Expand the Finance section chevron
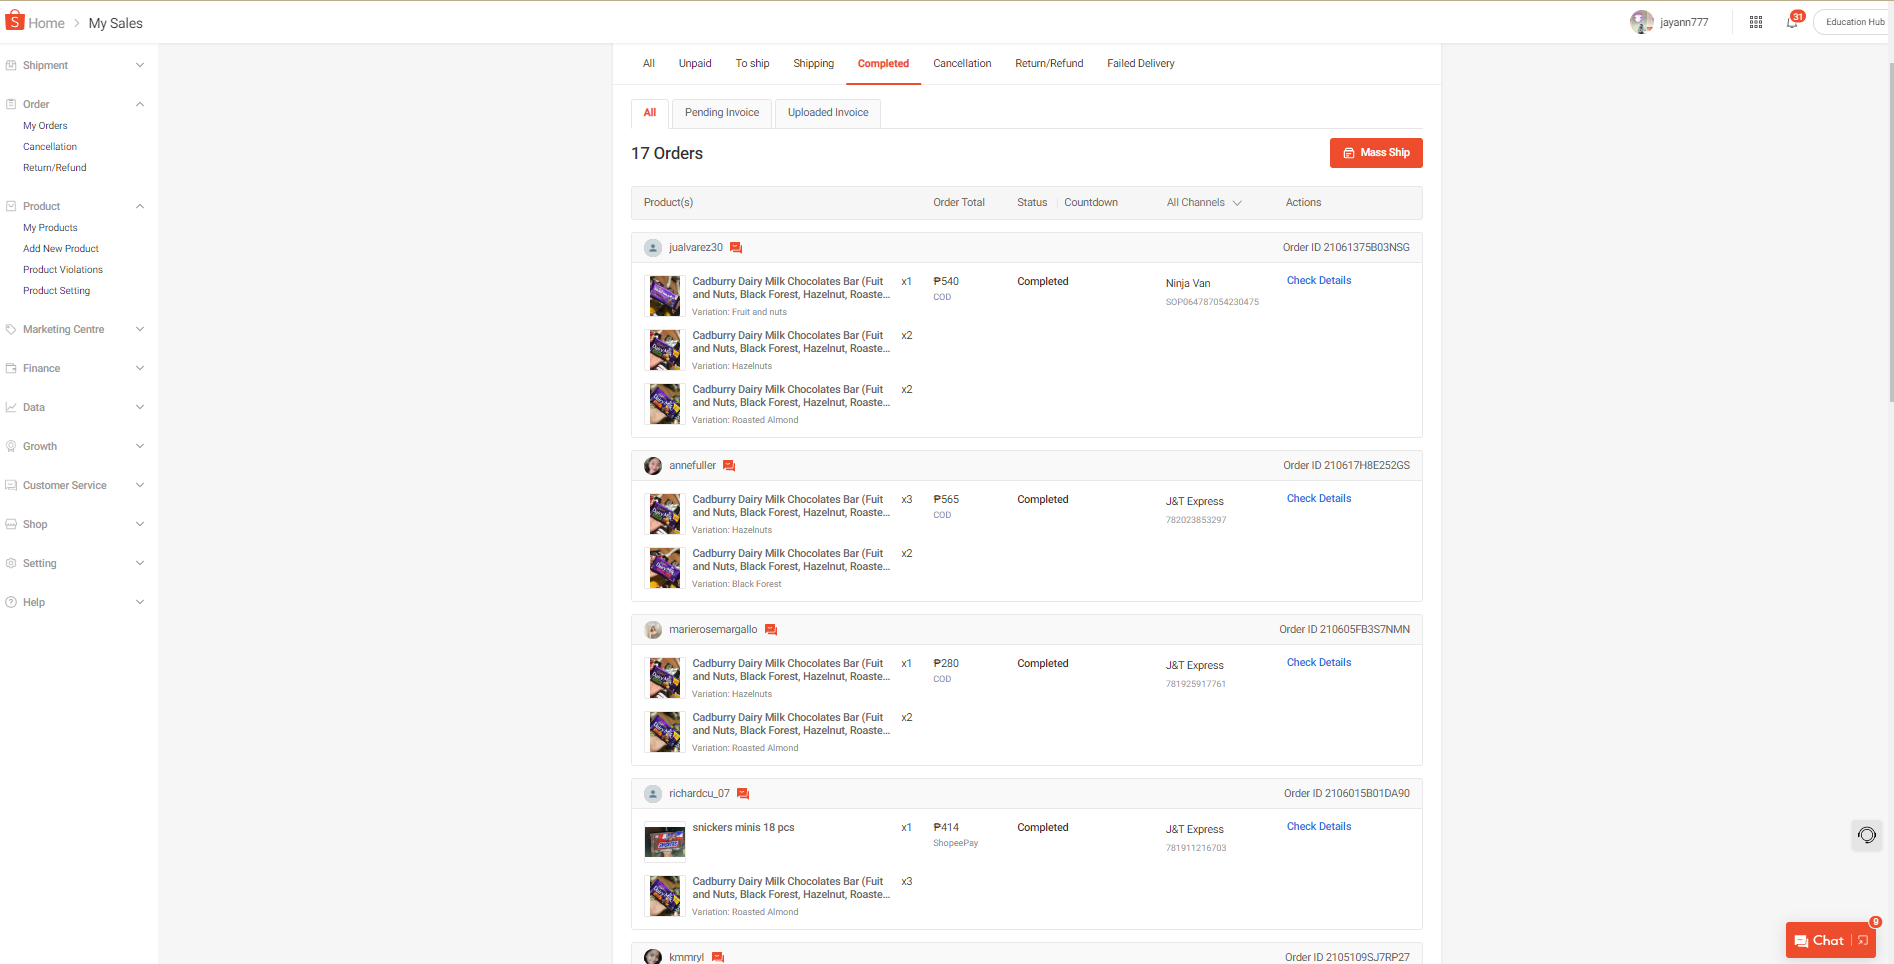The image size is (1894, 964). click(140, 369)
